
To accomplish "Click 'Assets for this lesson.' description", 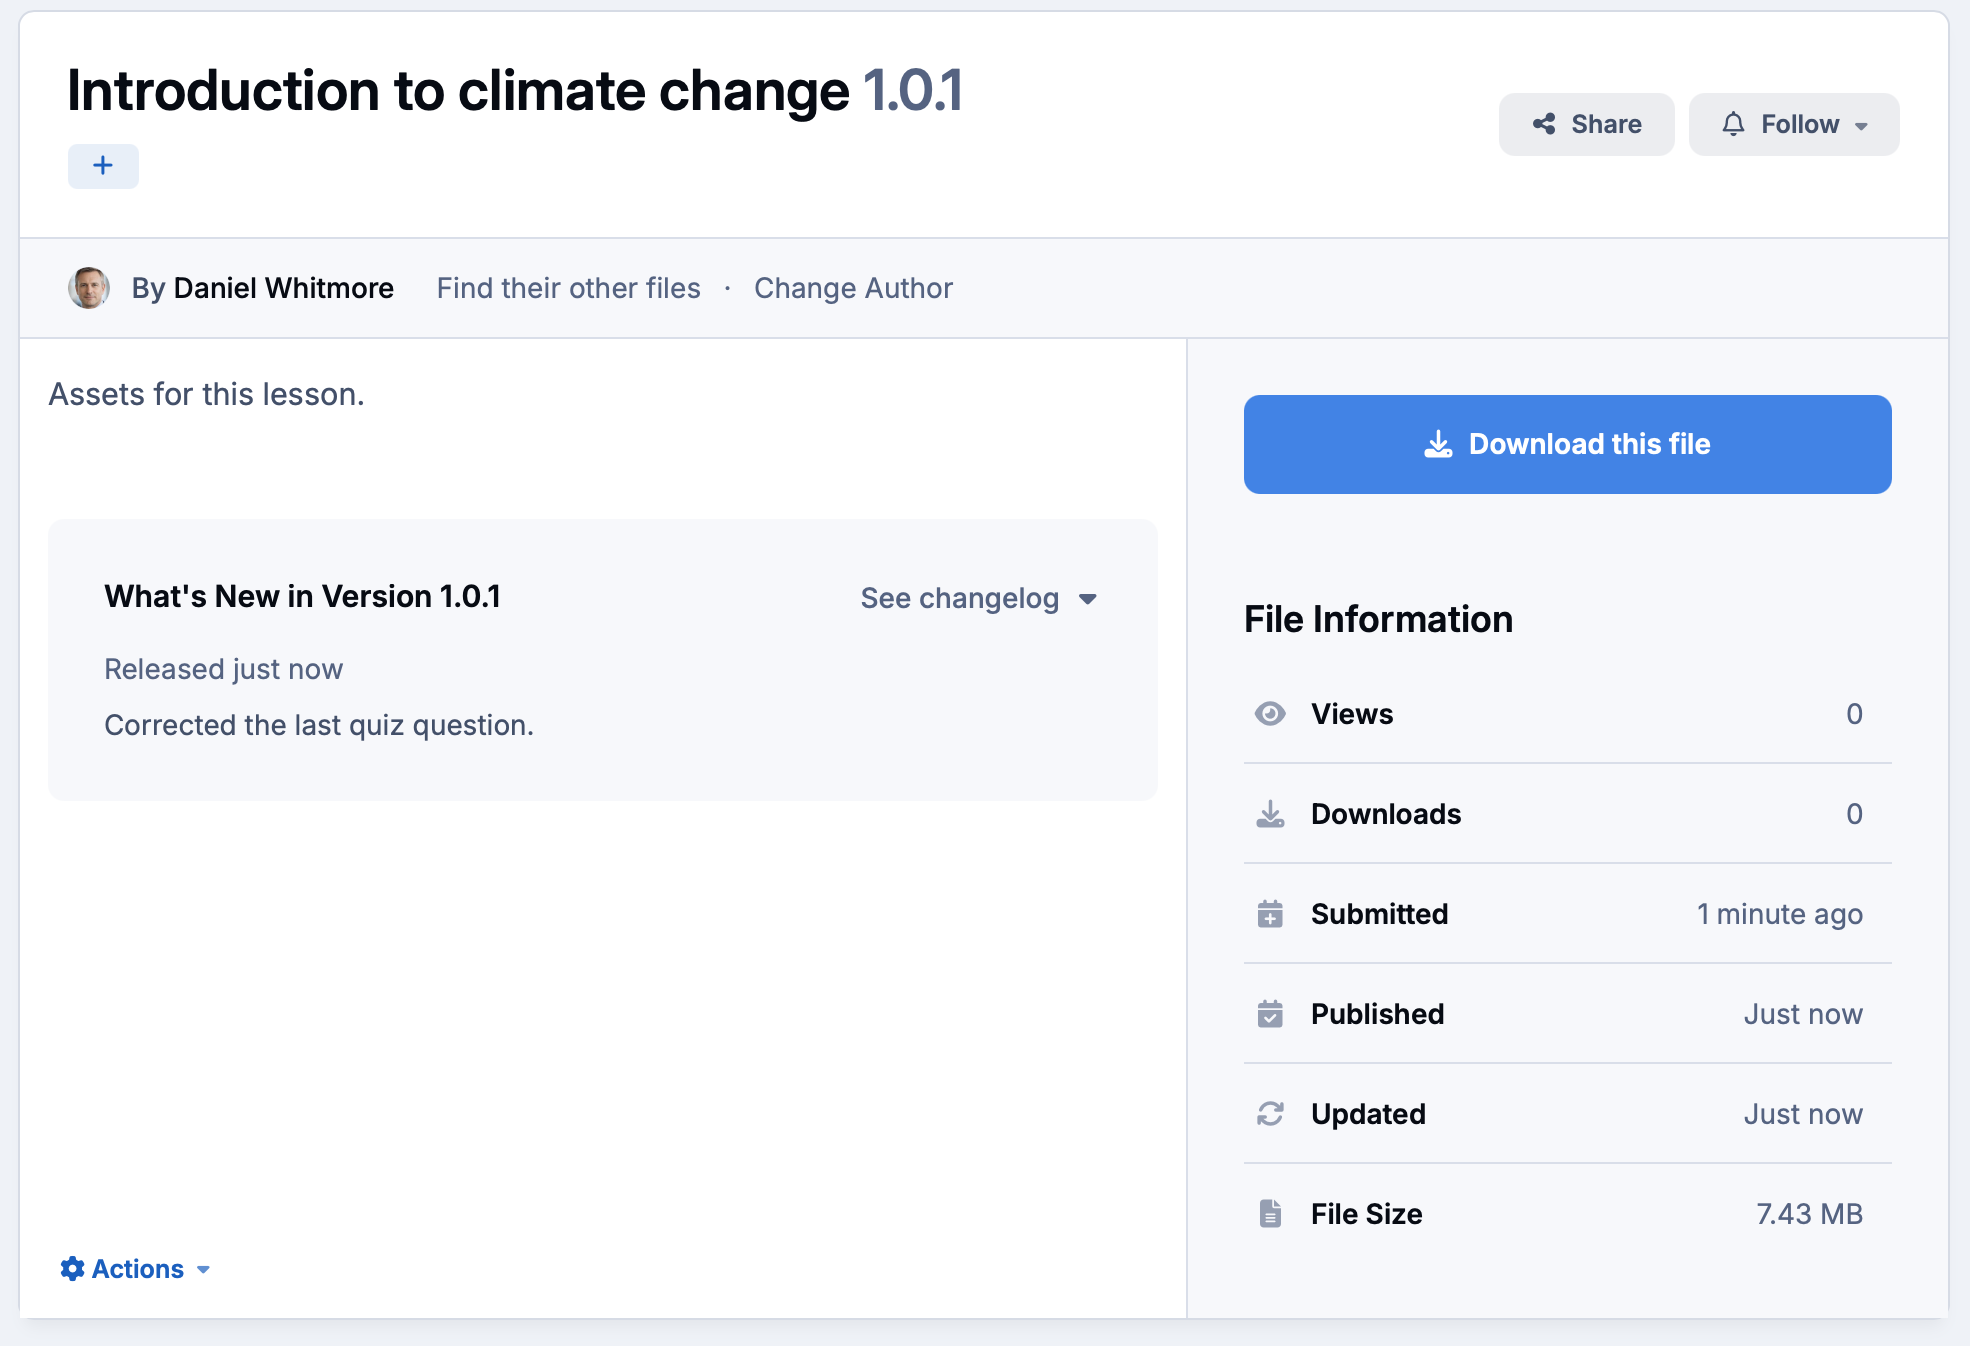I will (x=206, y=394).
